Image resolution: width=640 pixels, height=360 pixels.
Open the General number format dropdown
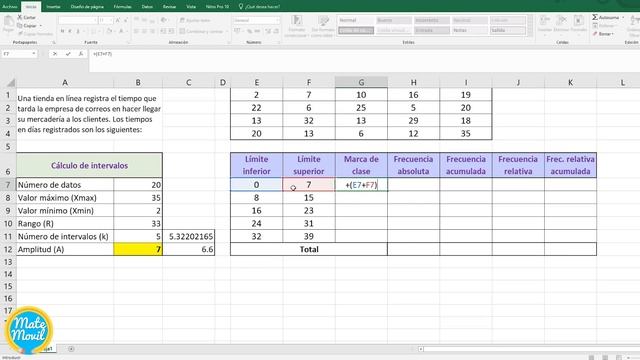(278, 20)
